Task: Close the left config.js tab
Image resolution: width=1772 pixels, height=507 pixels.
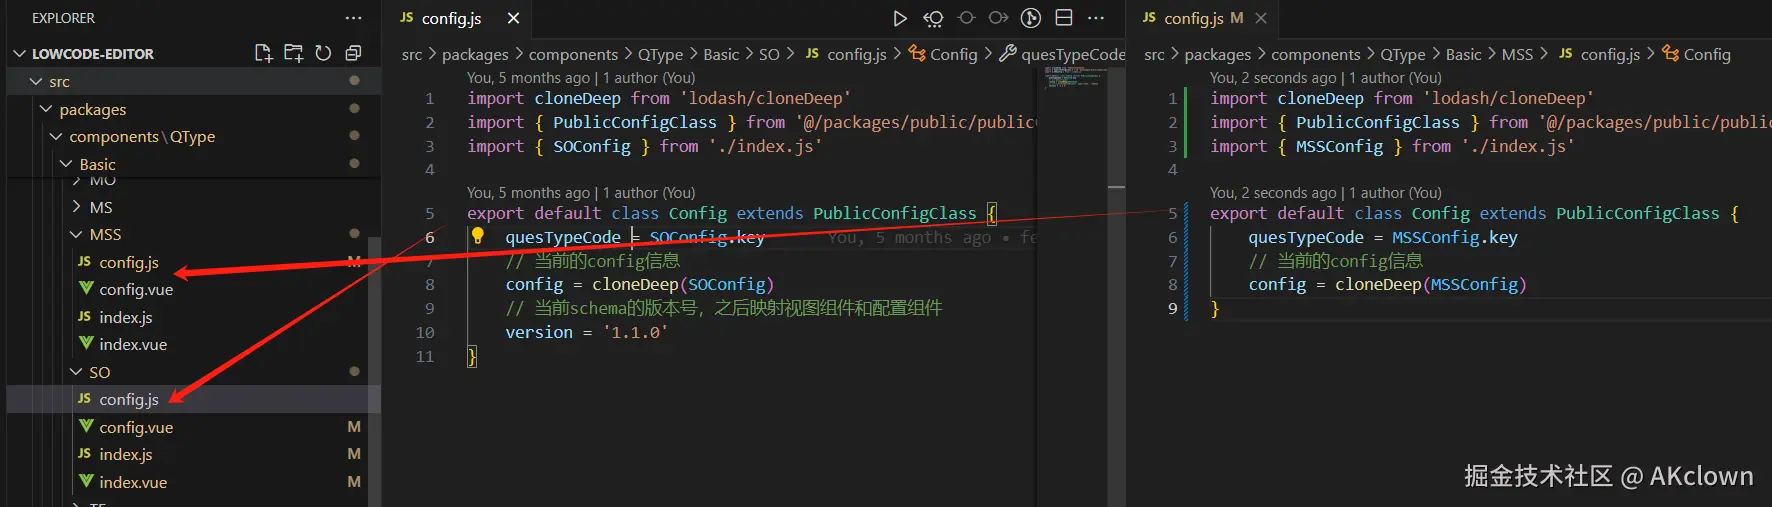Action: 513,18
